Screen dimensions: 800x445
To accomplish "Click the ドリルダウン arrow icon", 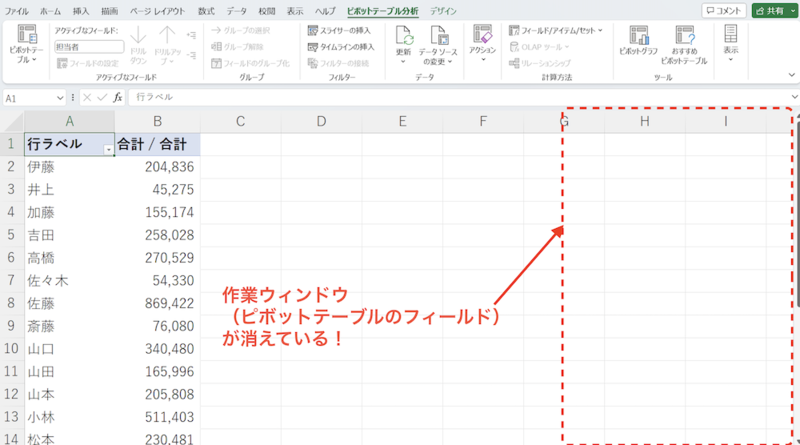I will coord(138,36).
